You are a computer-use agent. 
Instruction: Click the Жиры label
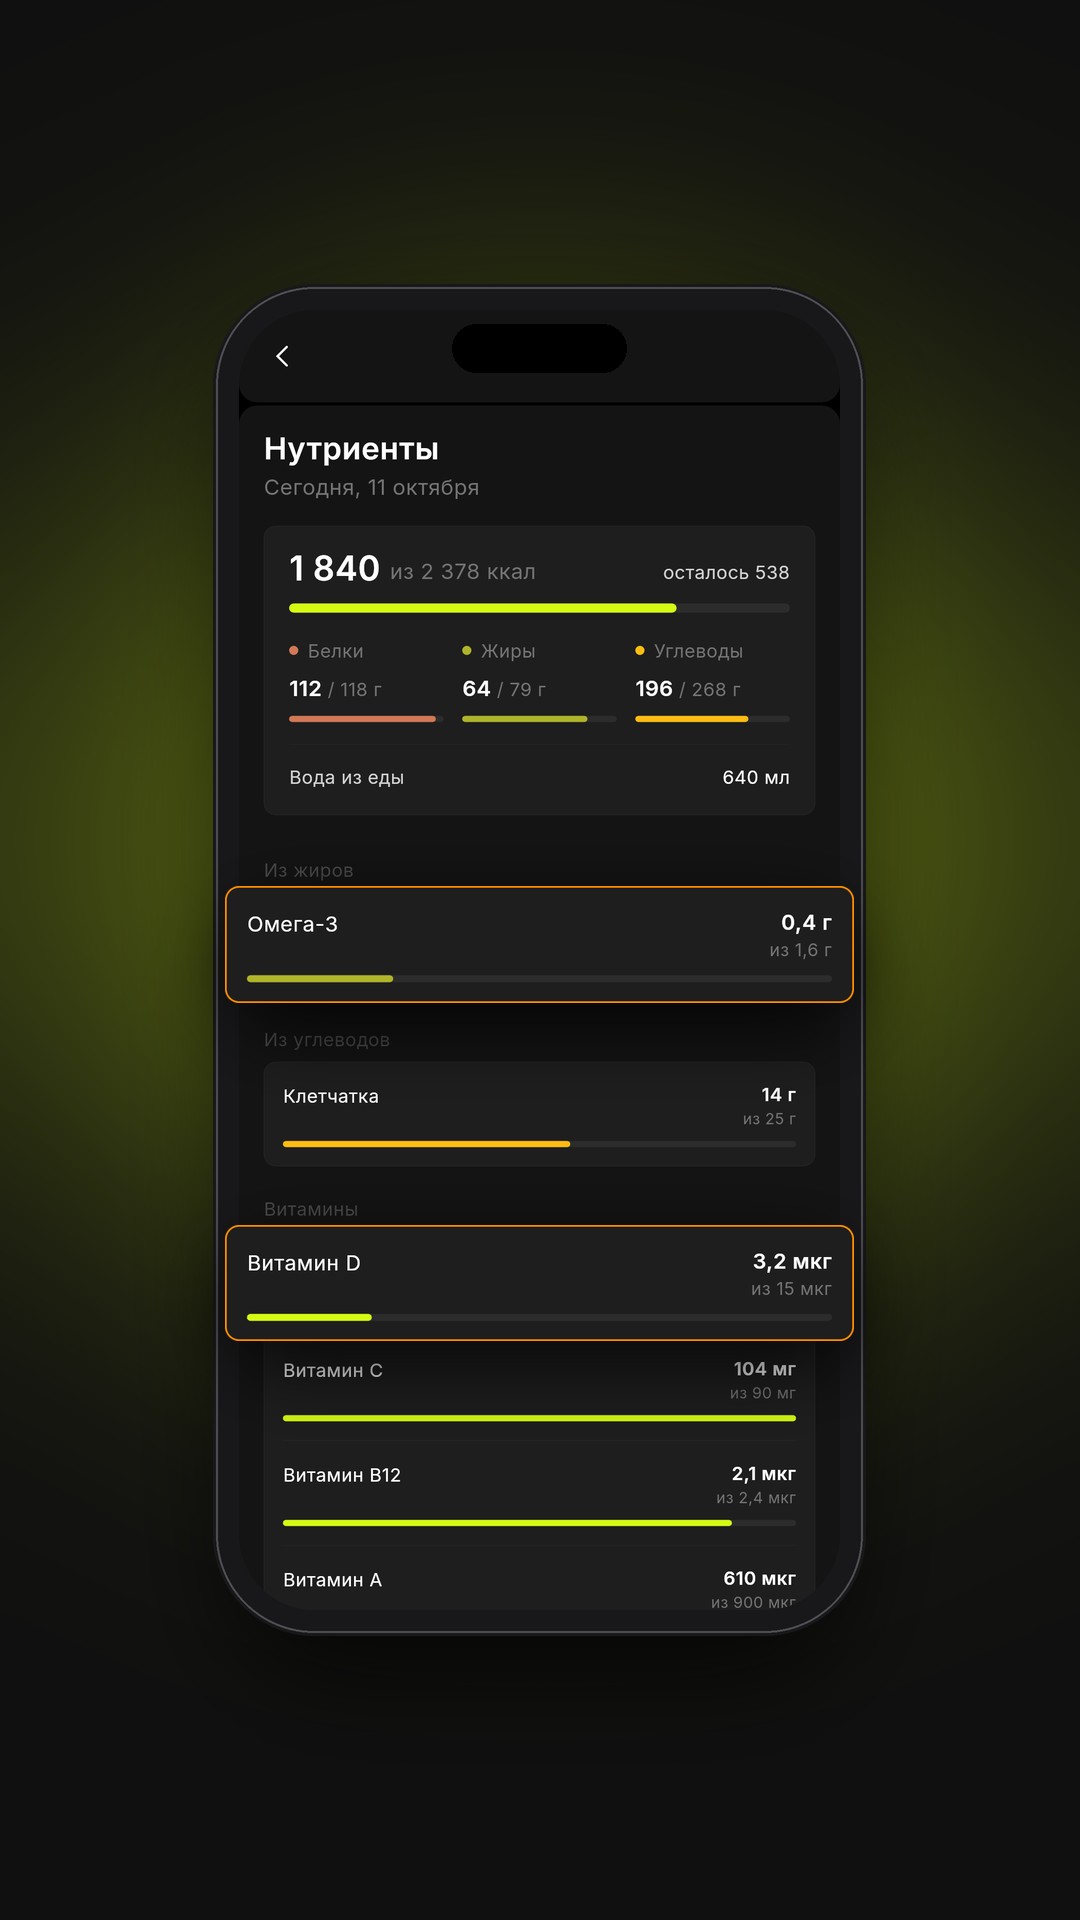[x=508, y=651]
